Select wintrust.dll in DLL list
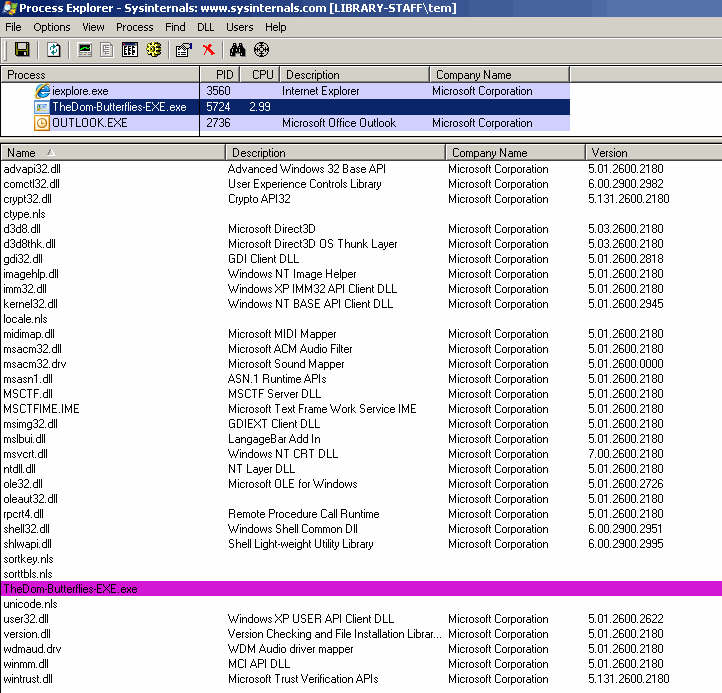 (x=28, y=679)
